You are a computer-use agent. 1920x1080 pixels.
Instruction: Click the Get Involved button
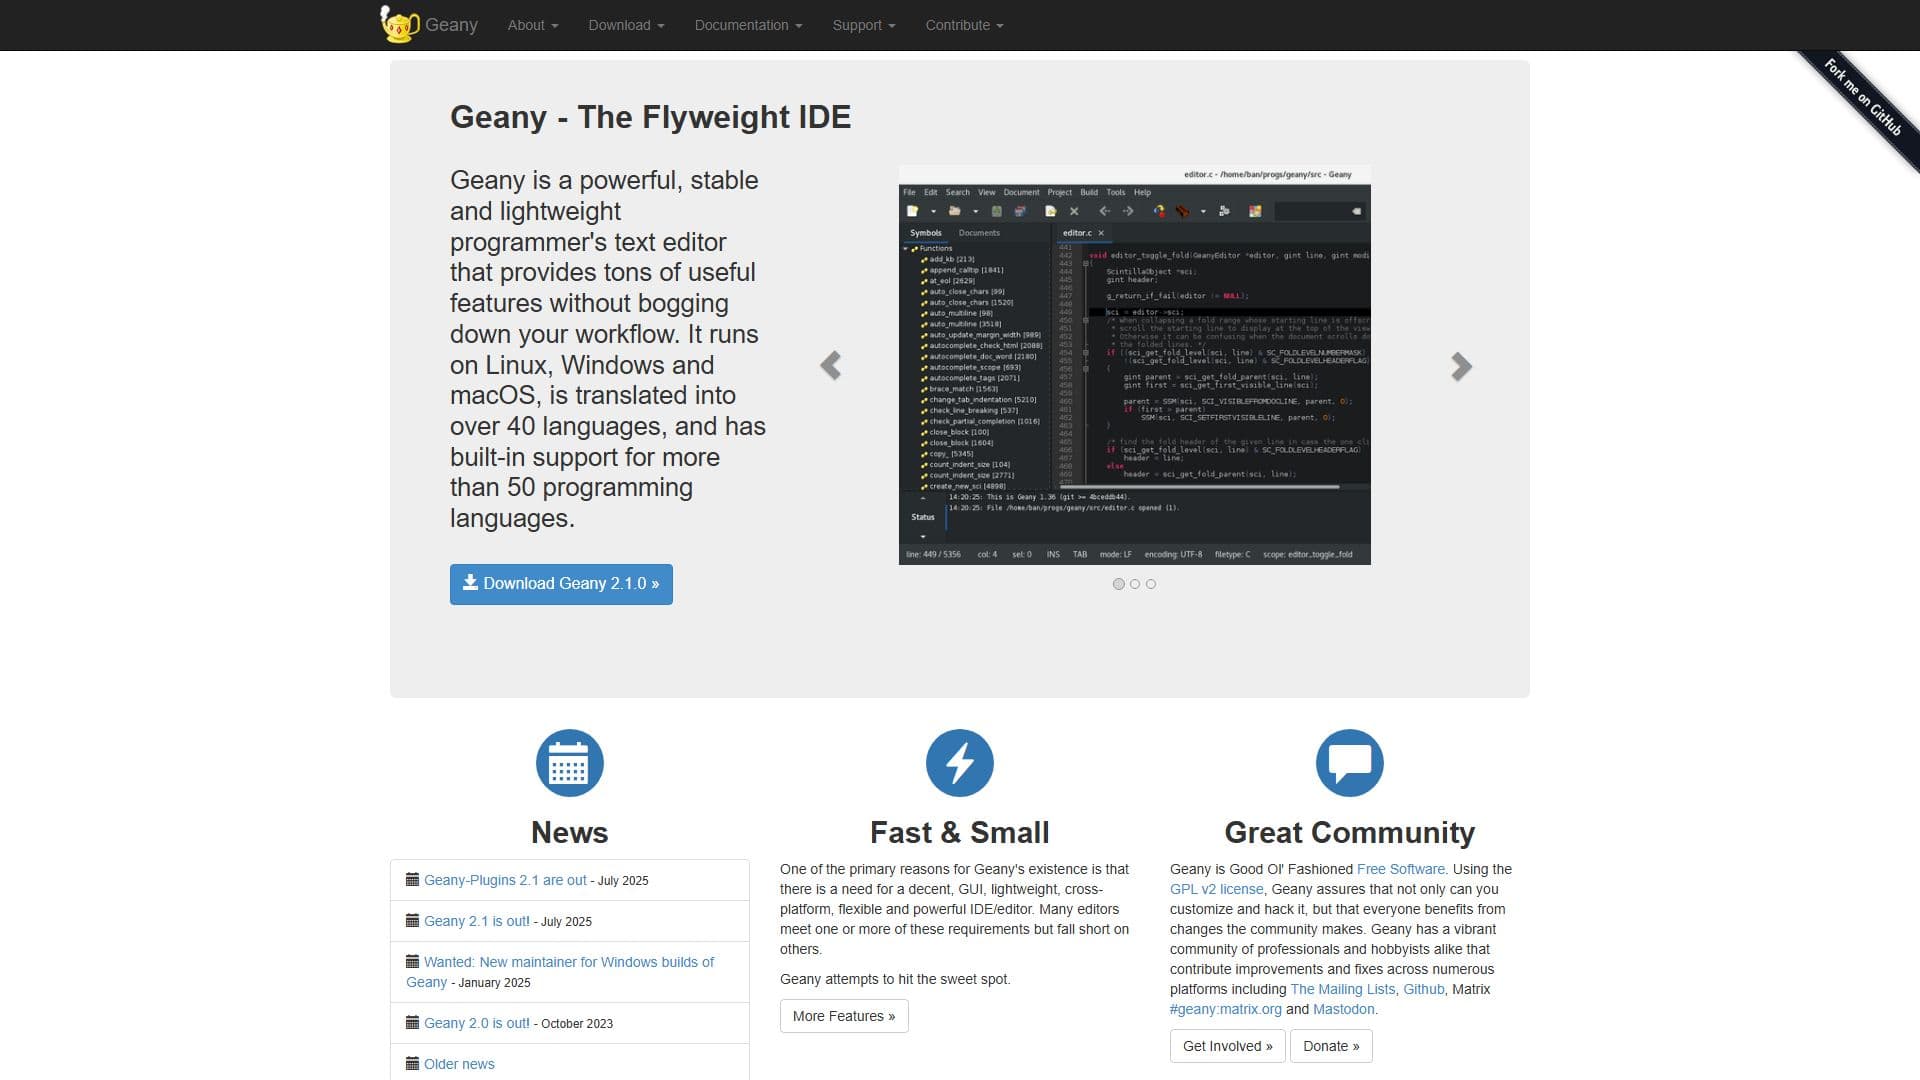pos(1227,1046)
